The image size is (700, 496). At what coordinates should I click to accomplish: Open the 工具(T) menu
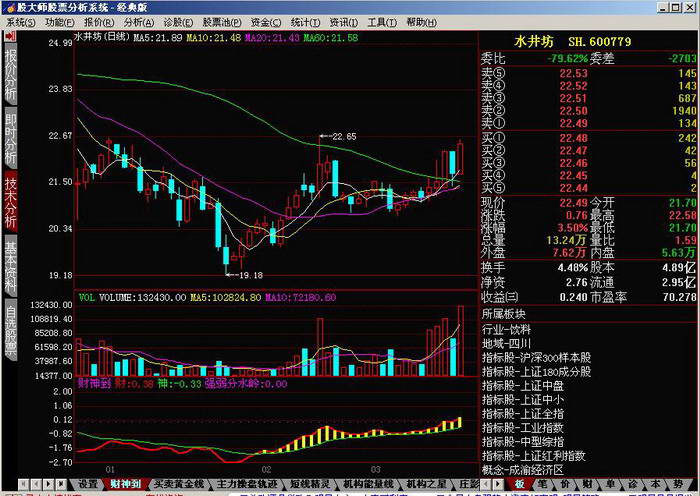pyautogui.click(x=382, y=22)
